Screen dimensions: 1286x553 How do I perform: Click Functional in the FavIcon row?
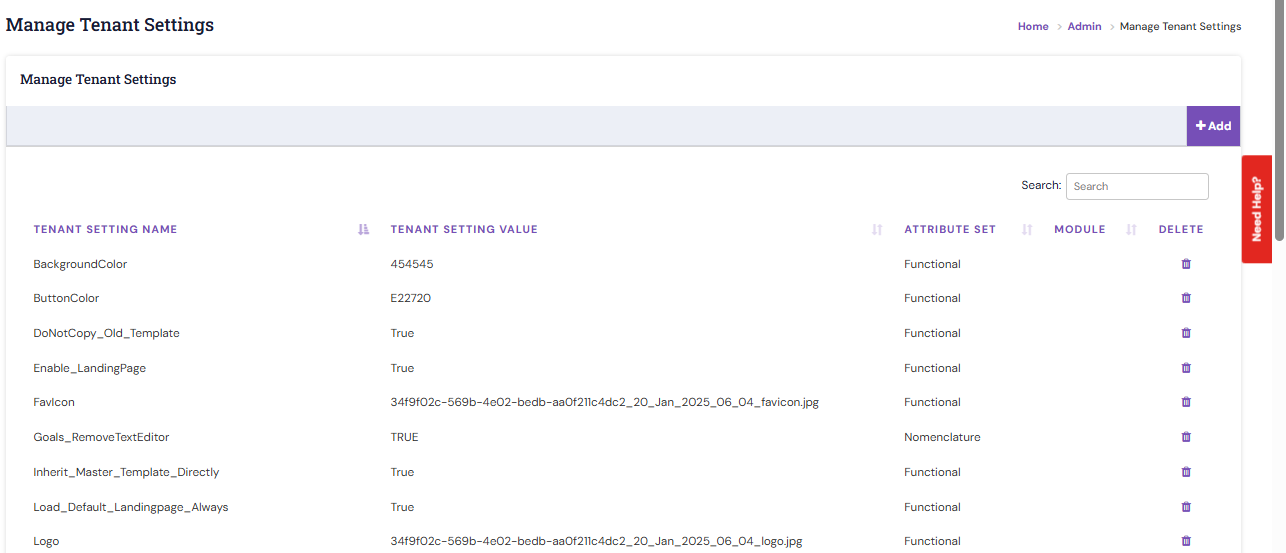pyautogui.click(x=932, y=402)
